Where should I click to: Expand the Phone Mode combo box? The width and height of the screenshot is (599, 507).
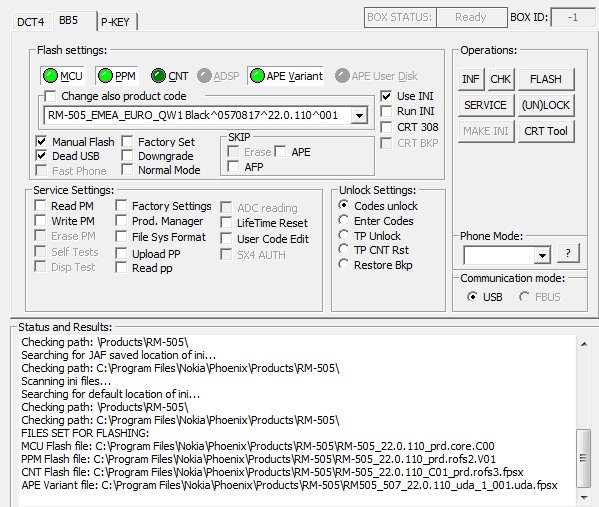click(542, 255)
